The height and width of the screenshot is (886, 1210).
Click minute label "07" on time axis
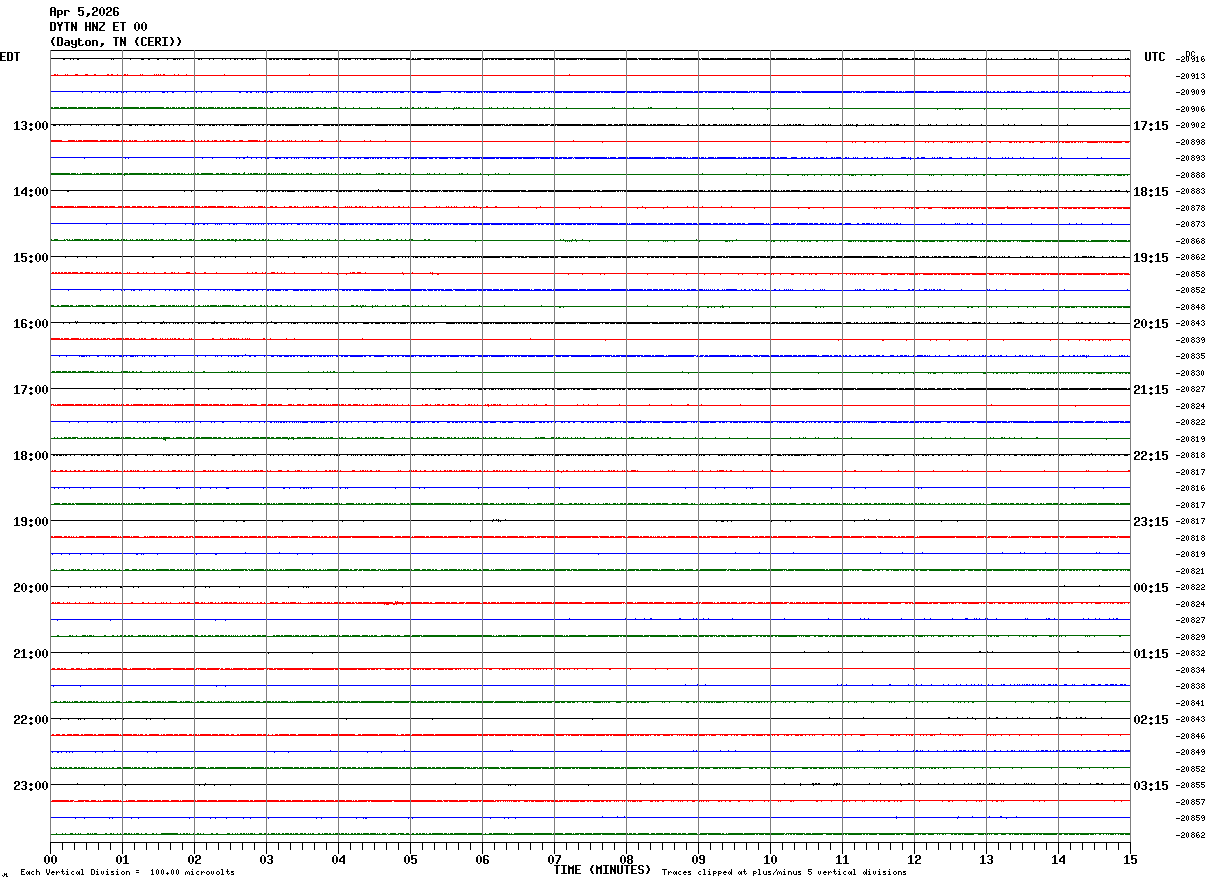555,860
